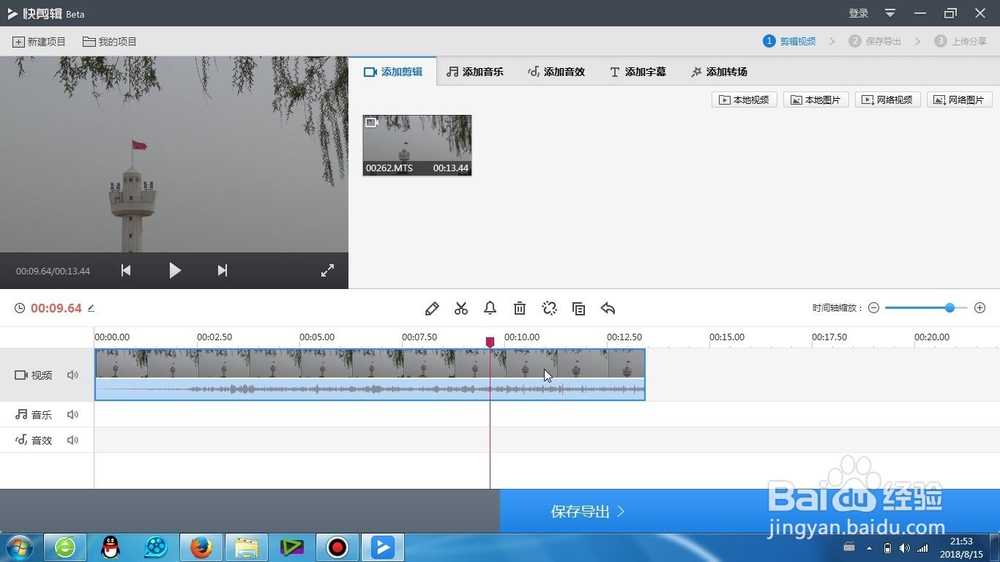1000x562 pixels.
Task: Zoom in the timeline with the plus icon
Action: 980,308
